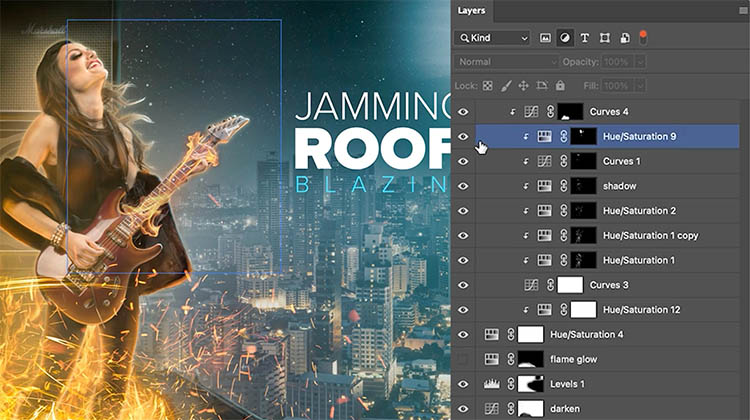This screenshot has width=750, height=420.
Task: Select Curves 3 adjustment icon
Action: pyautogui.click(x=531, y=285)
